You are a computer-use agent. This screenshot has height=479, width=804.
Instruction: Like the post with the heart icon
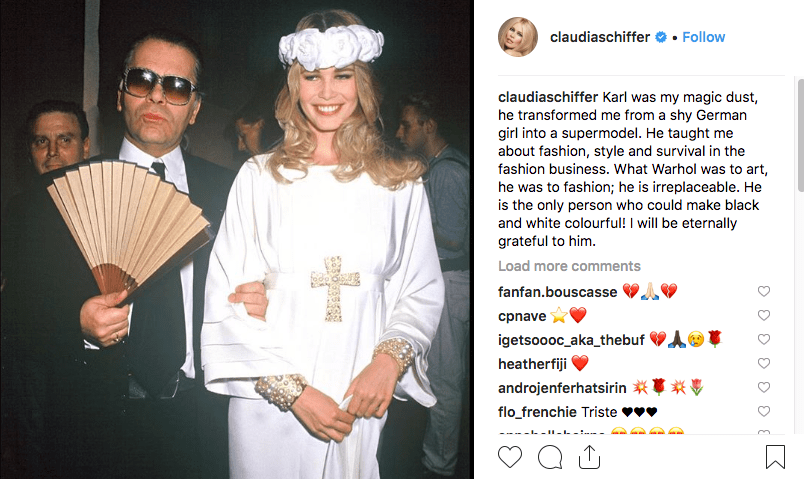tap(510, 456)
